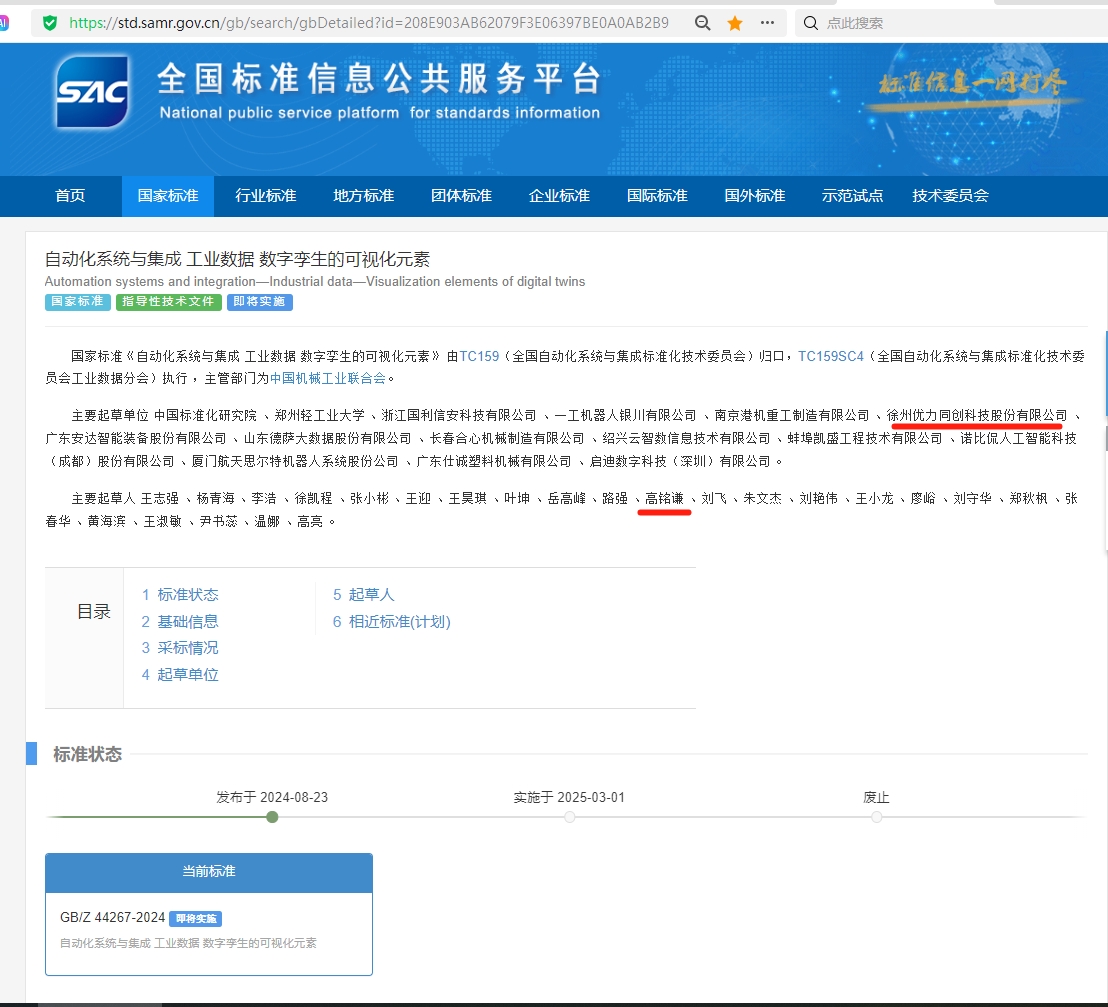Click the 全国标准信息公共服务平台 site title
This screenshot has width=1108, height=1007.
(x=379, y=78)
